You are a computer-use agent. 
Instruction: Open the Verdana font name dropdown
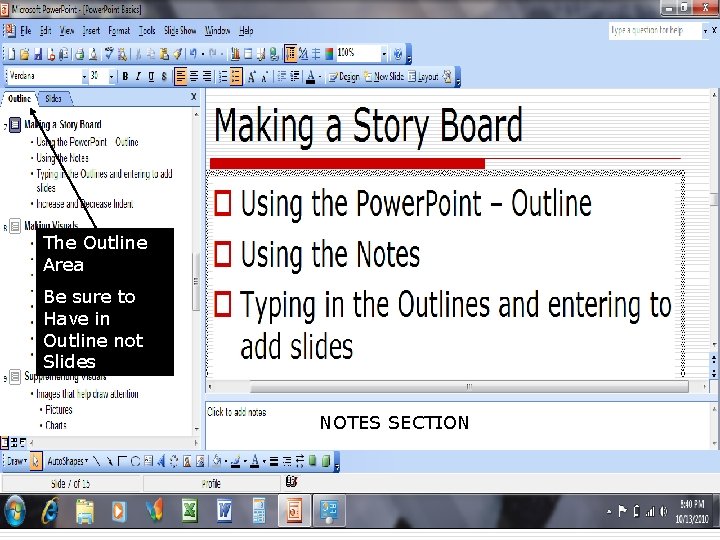[x=84, y=77]
